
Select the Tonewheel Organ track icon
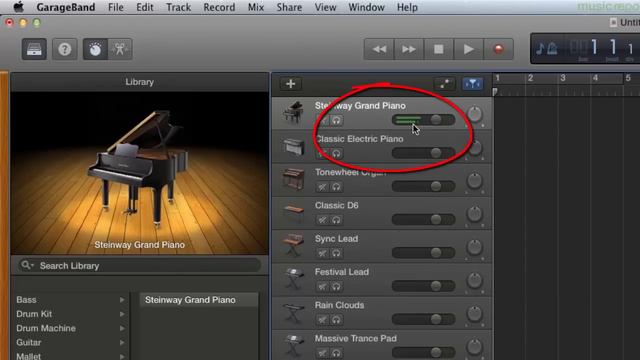click(x=293, y=179)
